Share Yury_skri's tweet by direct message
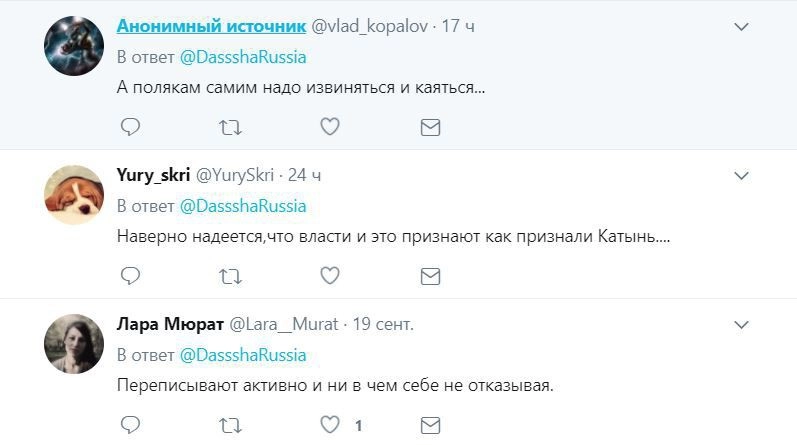 tap(430, 275)
